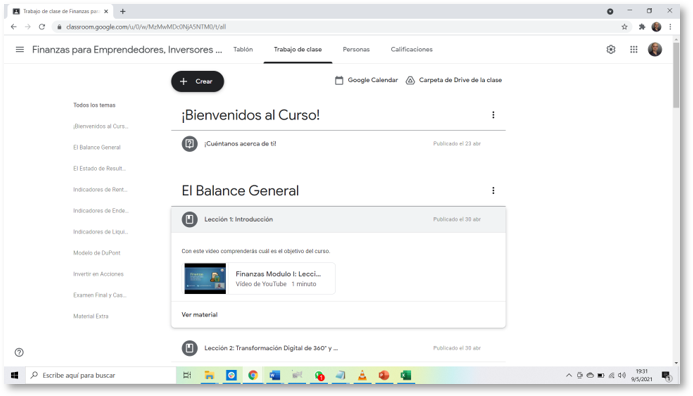Open Word from the taskbar
Viewport: 693px width, 396px height.
click(x=274, y=375)
